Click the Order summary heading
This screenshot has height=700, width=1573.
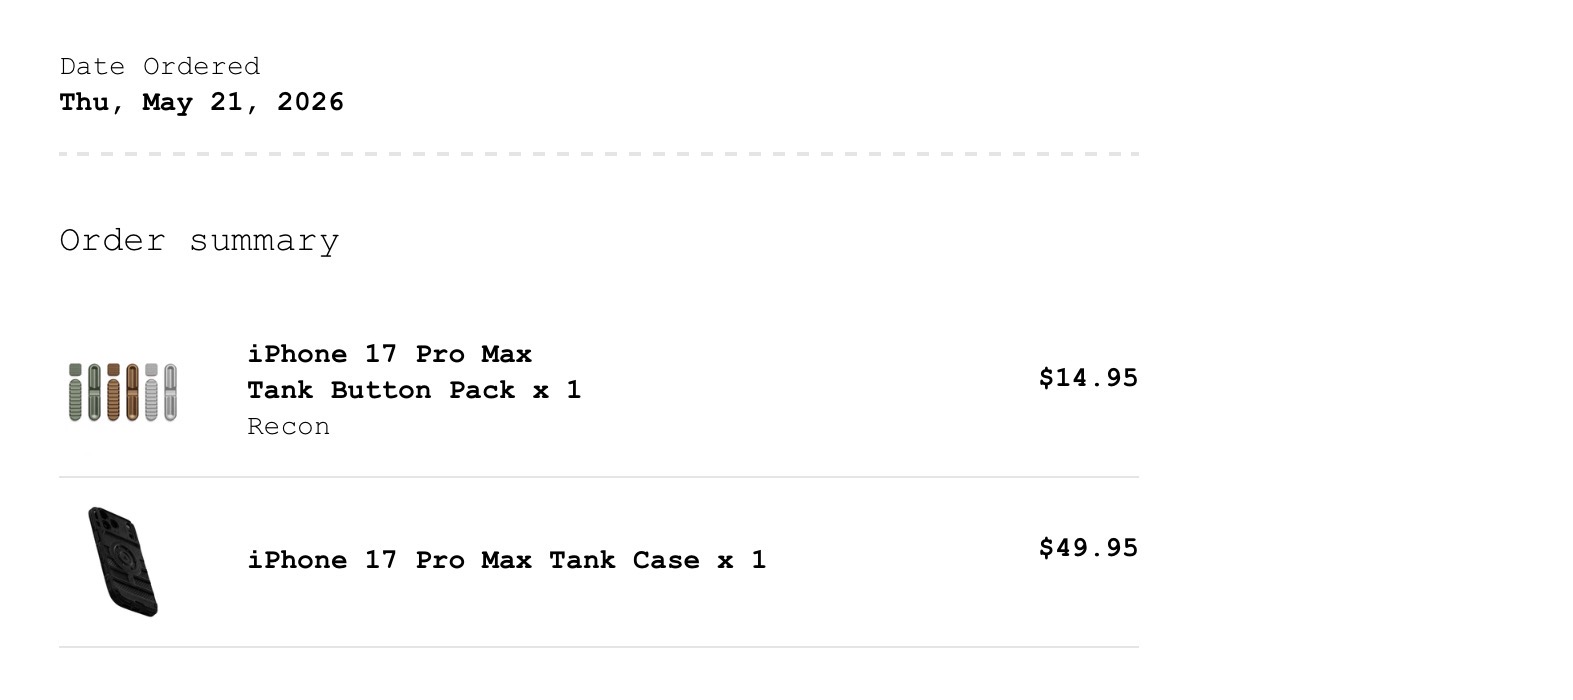[199, 241]
